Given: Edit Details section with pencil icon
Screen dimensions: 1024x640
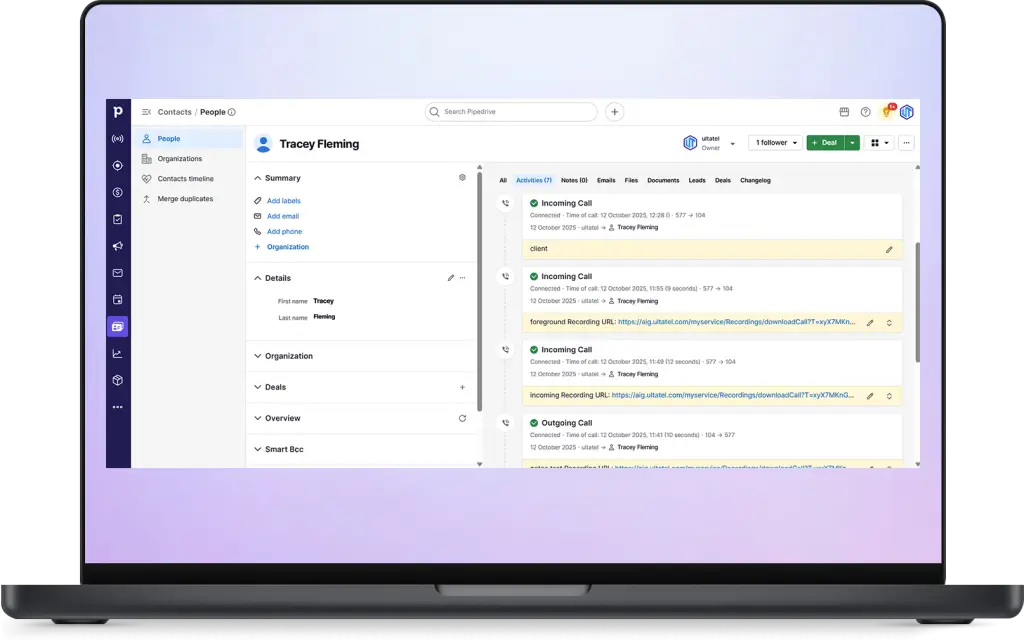Looking at the screenshot, I should pos(451,278).
